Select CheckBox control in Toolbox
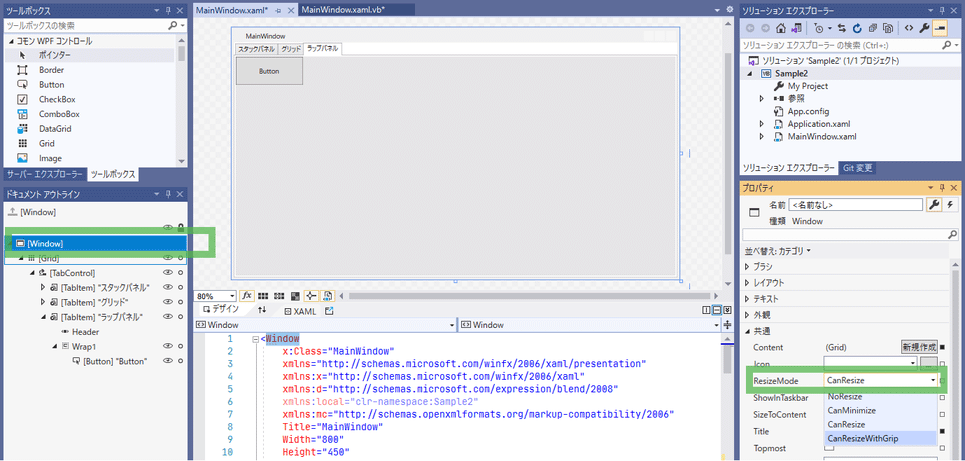This screenshot has height=461, width=965. pyautogui.click(x=57, y=99)
